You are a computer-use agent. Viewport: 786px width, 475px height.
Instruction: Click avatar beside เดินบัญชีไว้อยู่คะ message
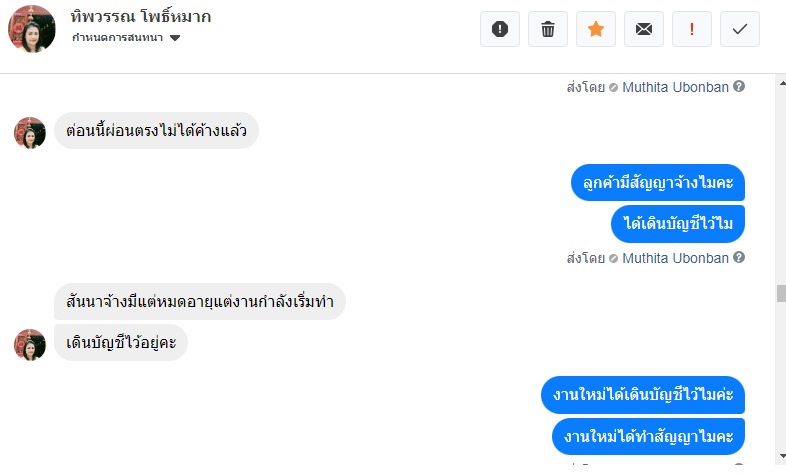(30, 344)
